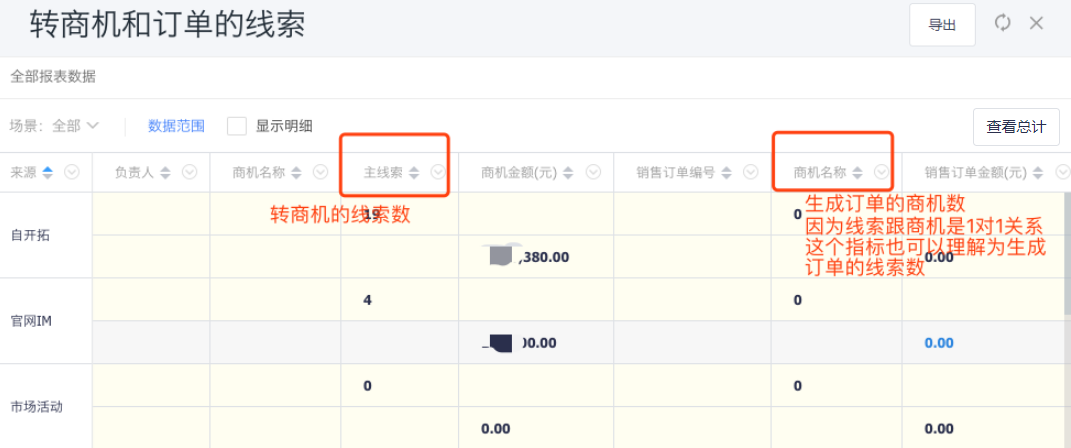Open the 数据范围 link

(x=176, y=126)
